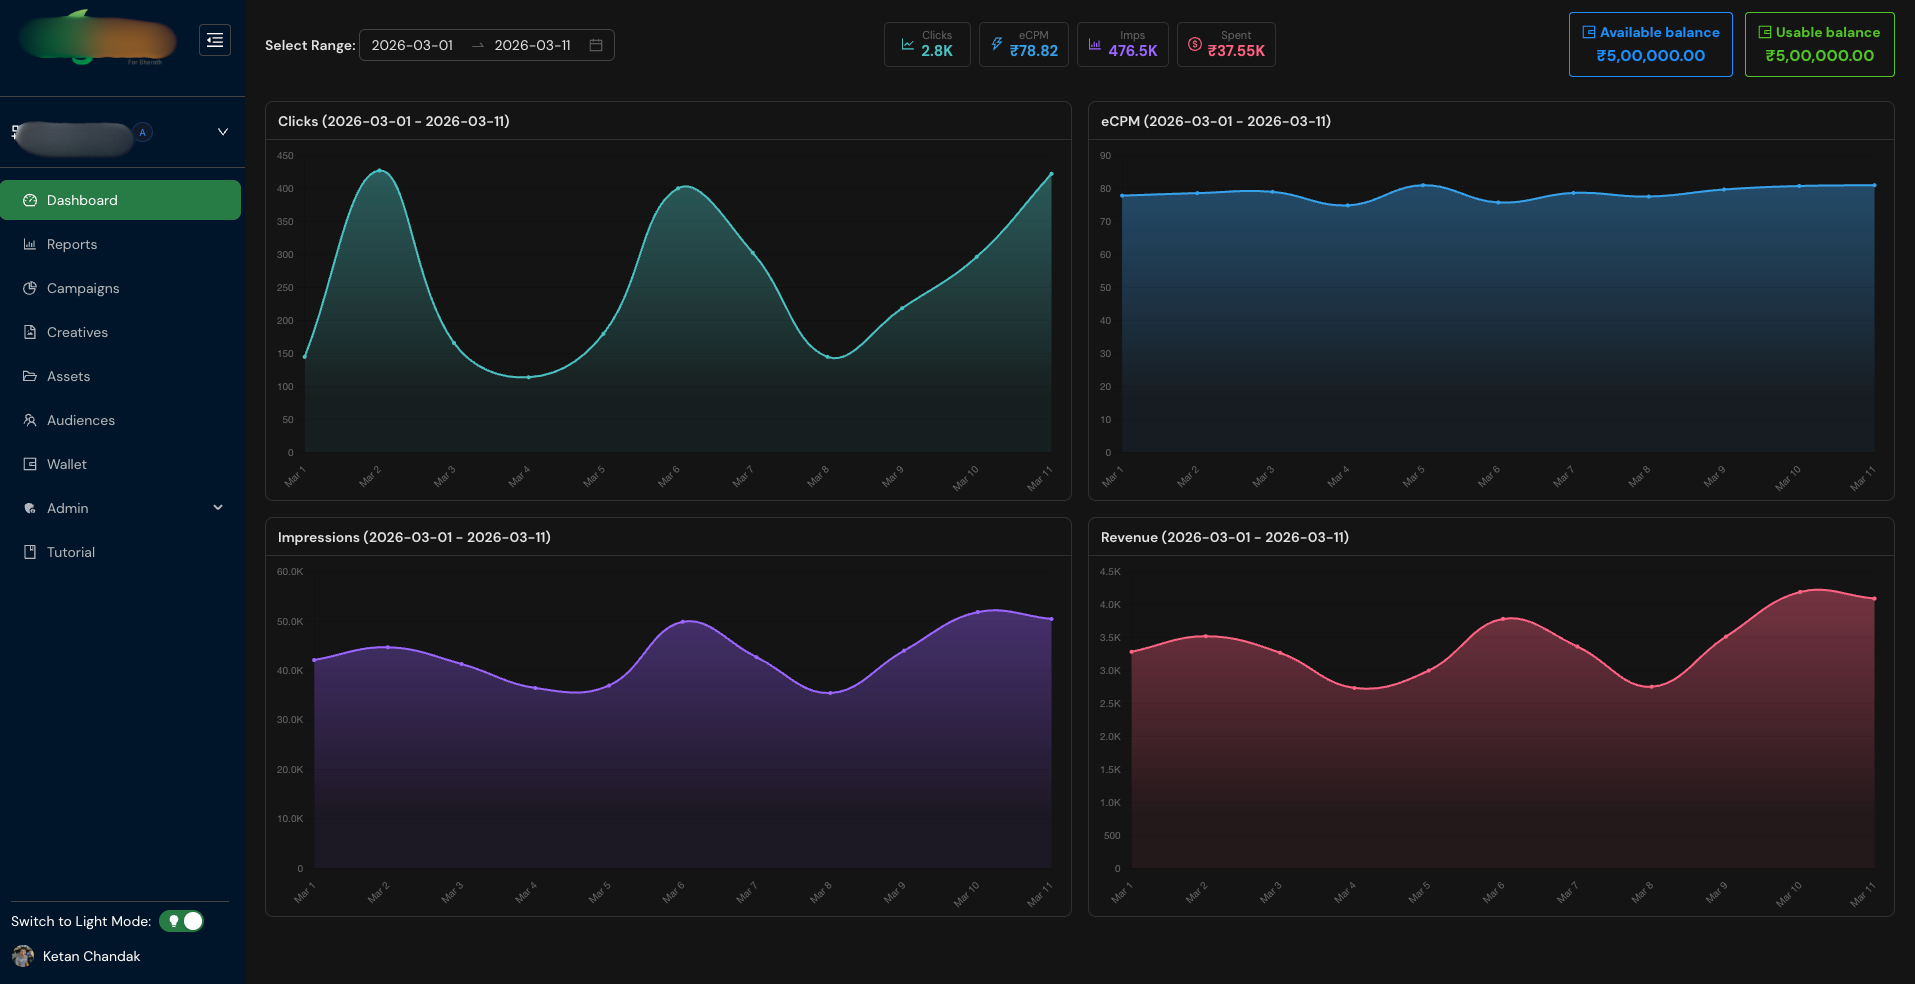Click the Usable balance box

tap(1819, 44)
